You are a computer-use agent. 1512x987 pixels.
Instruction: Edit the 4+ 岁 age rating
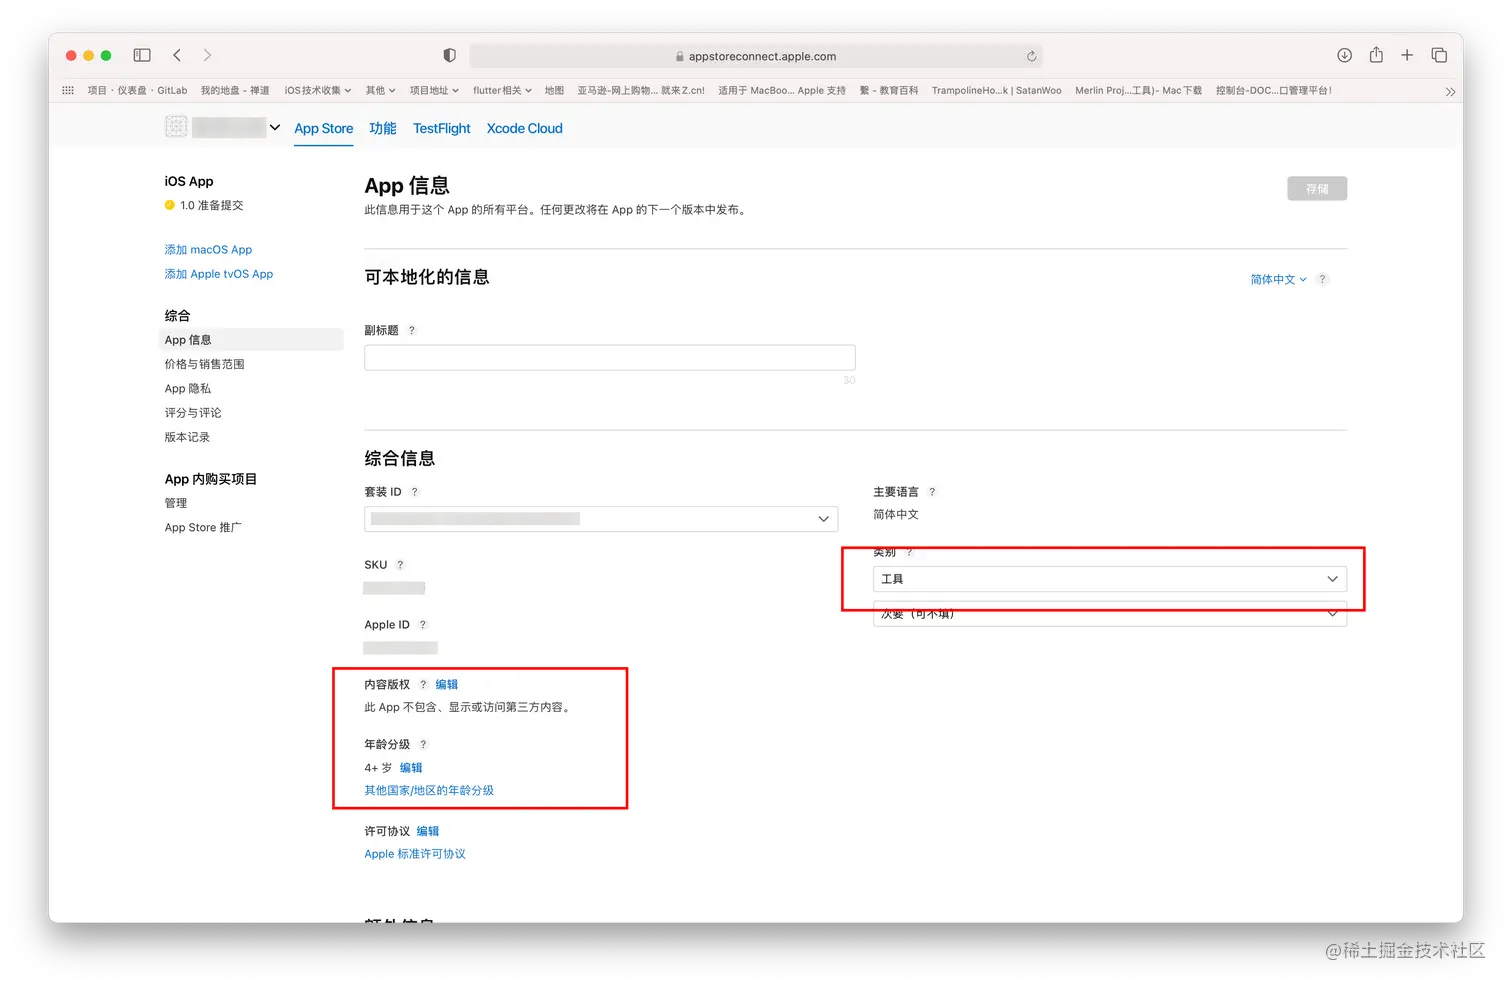[x=411, y=768]
